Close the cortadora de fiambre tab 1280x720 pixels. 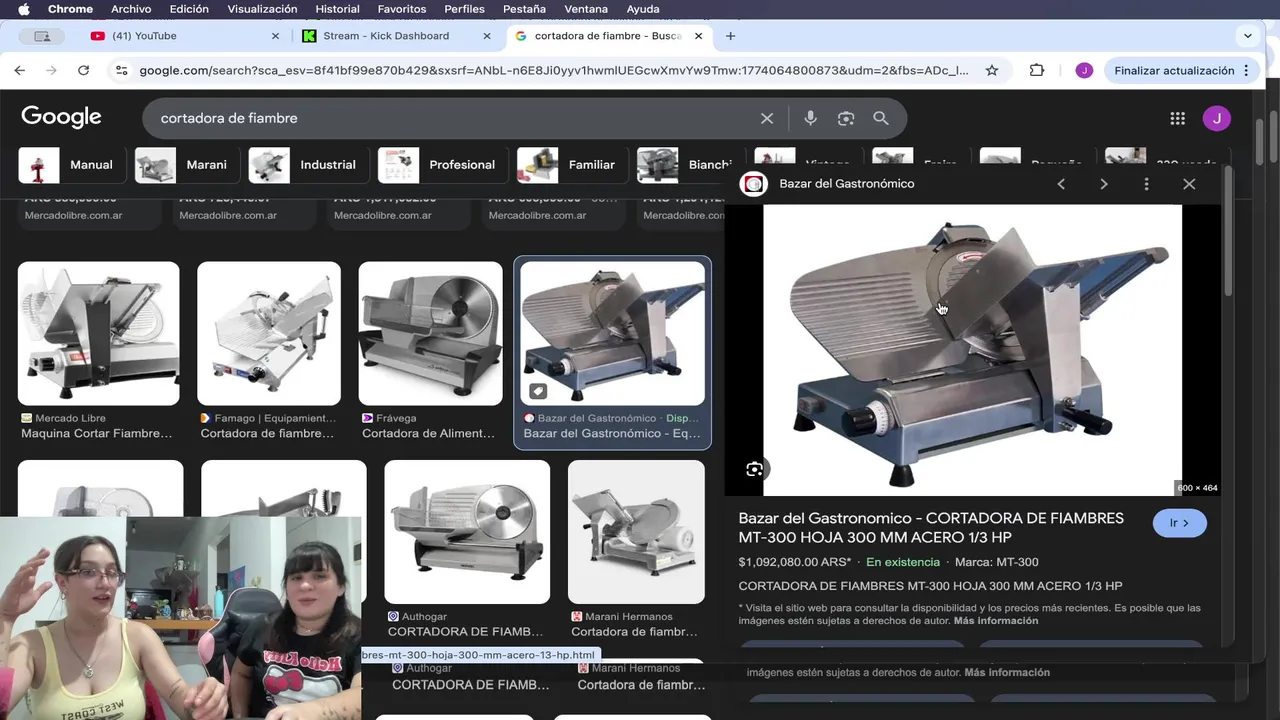point(698,36)
